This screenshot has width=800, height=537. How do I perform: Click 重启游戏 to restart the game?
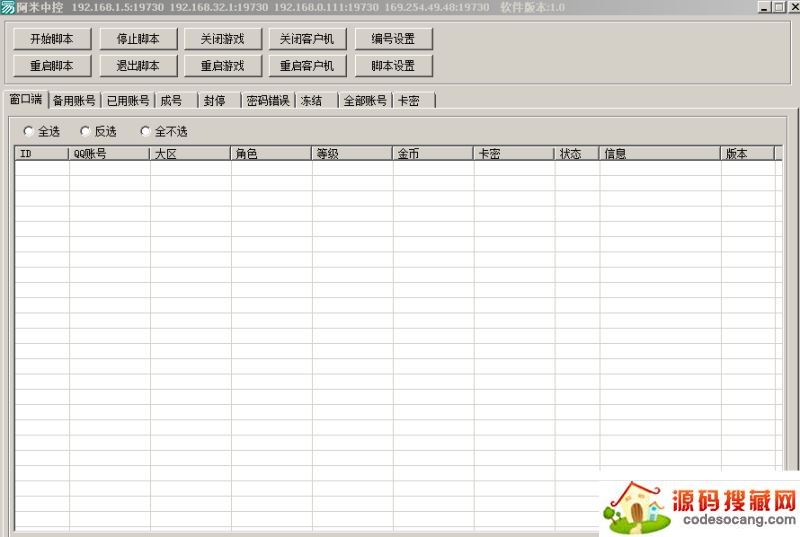(222, 66)
